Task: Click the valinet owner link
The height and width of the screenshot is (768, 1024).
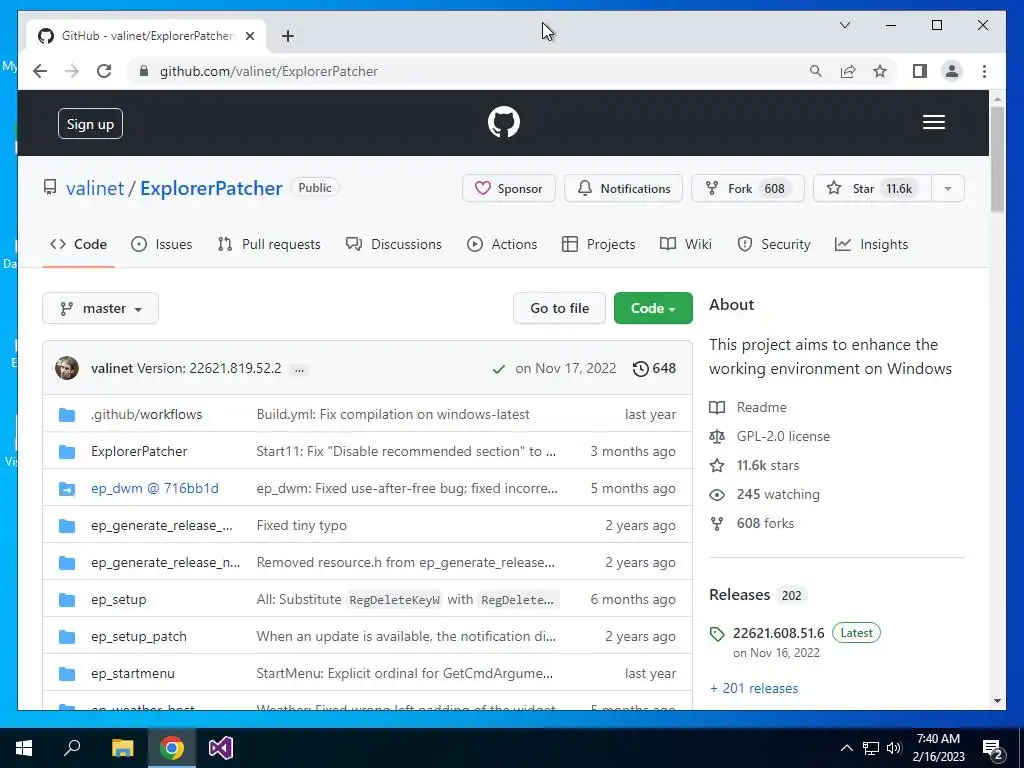Action: (x=95, y=188)
